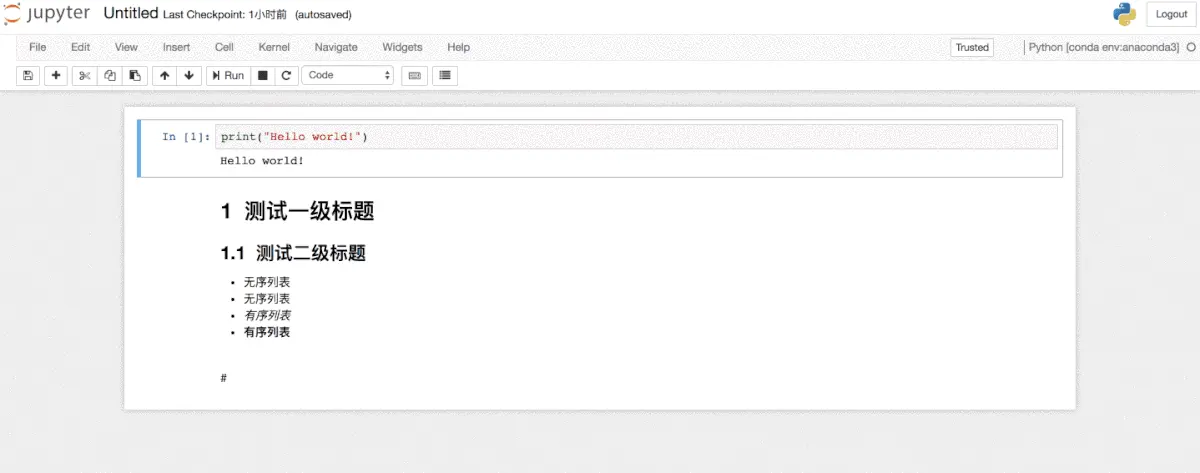Image resolution: width=1200 pixels, height=473 pixels.
Task: Click the italic 有序列表 list item
Action: coord(267,315)
